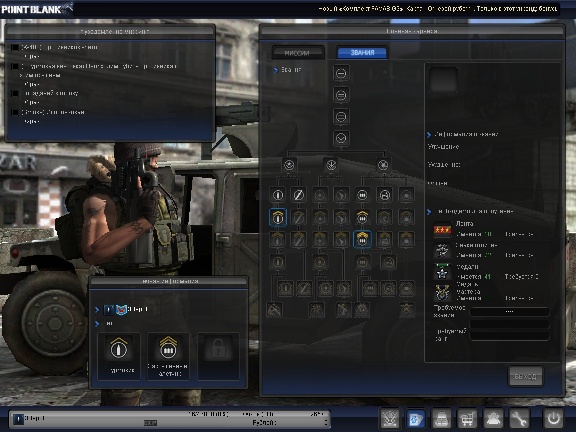Select the ЗВАНИЯ tab

(362, 53)
